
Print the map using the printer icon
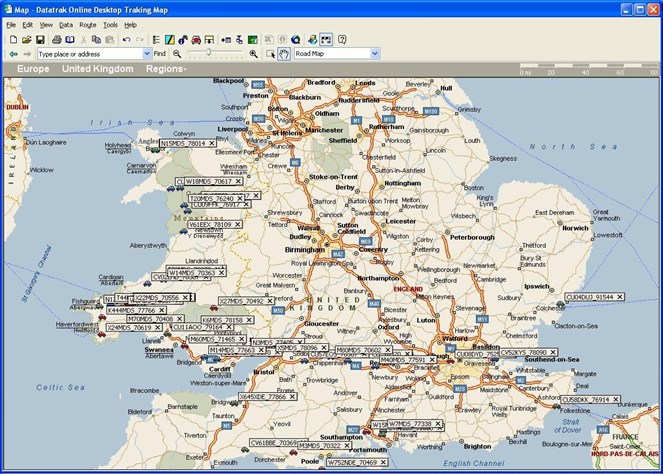(57, 40)
